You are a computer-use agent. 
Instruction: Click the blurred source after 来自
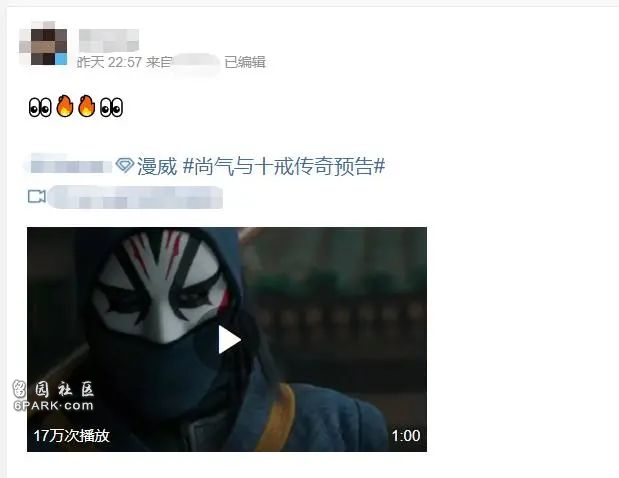[196, 63]
